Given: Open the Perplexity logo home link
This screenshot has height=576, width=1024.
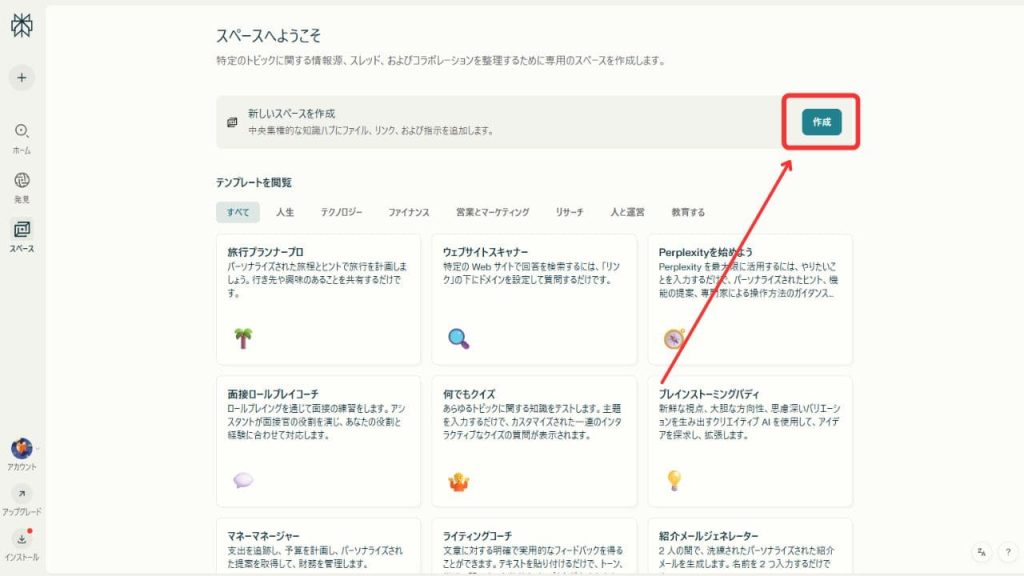Looking at the screenshot, I should [22, 25].
